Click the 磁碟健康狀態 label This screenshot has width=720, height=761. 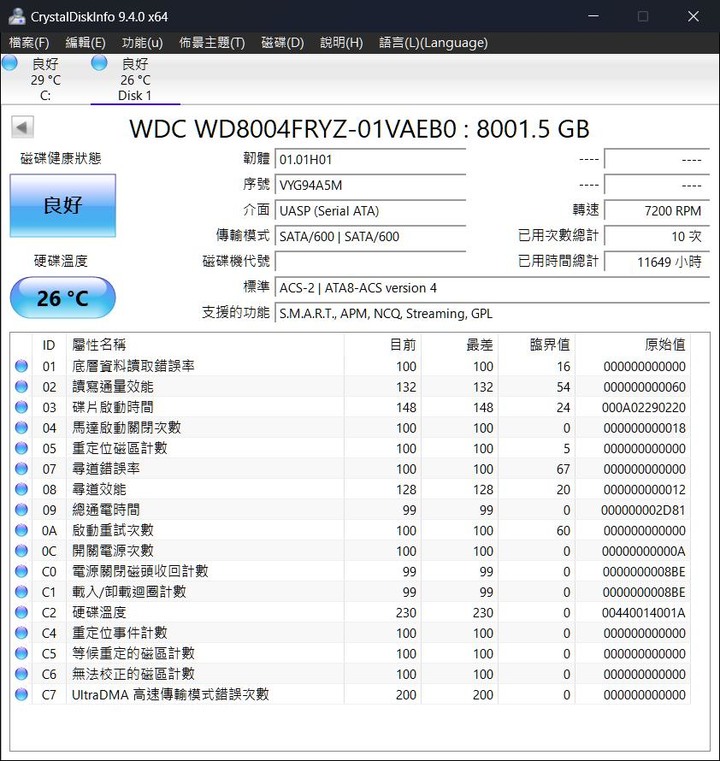(61, 158)
